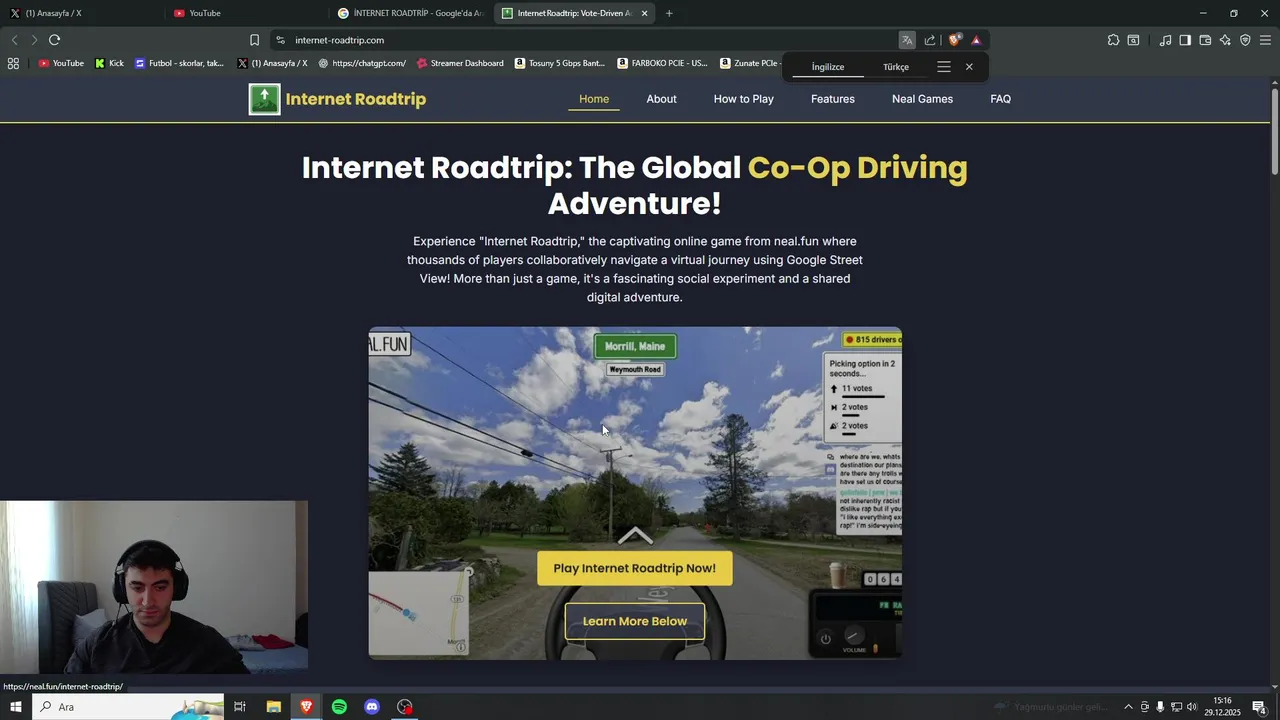Open the Brave Shields lion icon
This screenshot has width=1280, height=720.
[x=955, y=40]
